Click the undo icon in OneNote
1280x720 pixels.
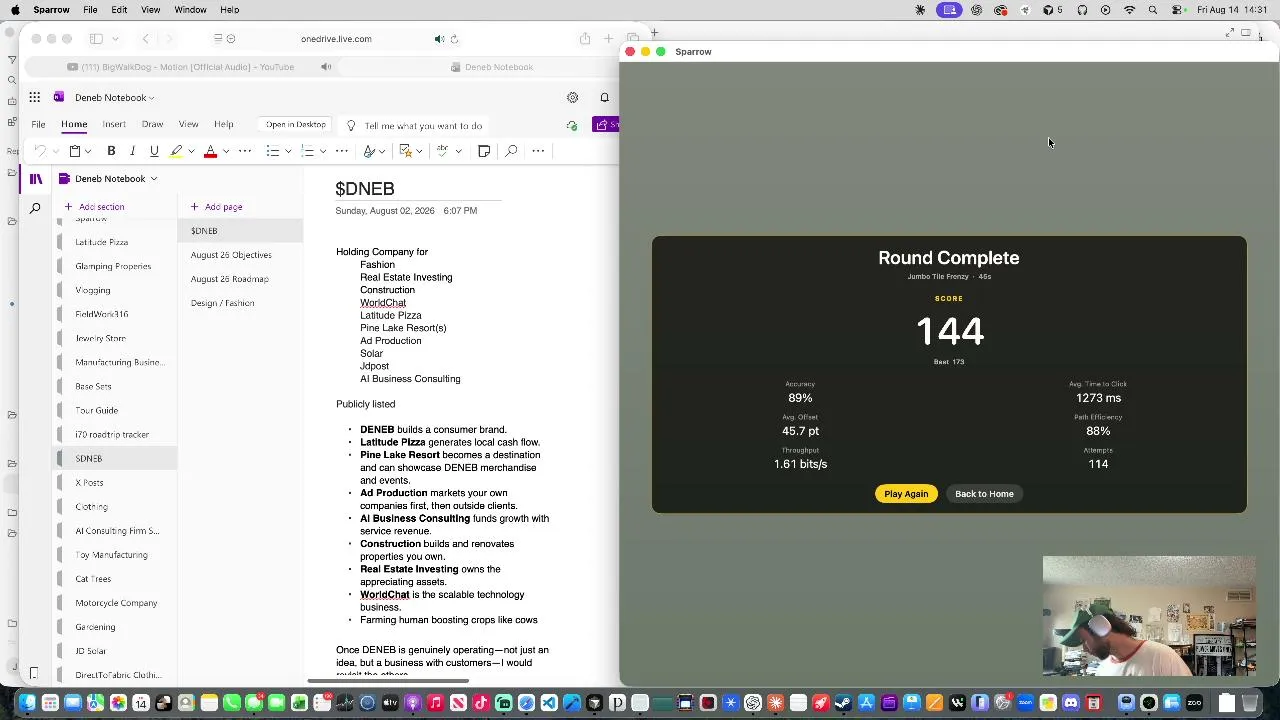(40, 151)
